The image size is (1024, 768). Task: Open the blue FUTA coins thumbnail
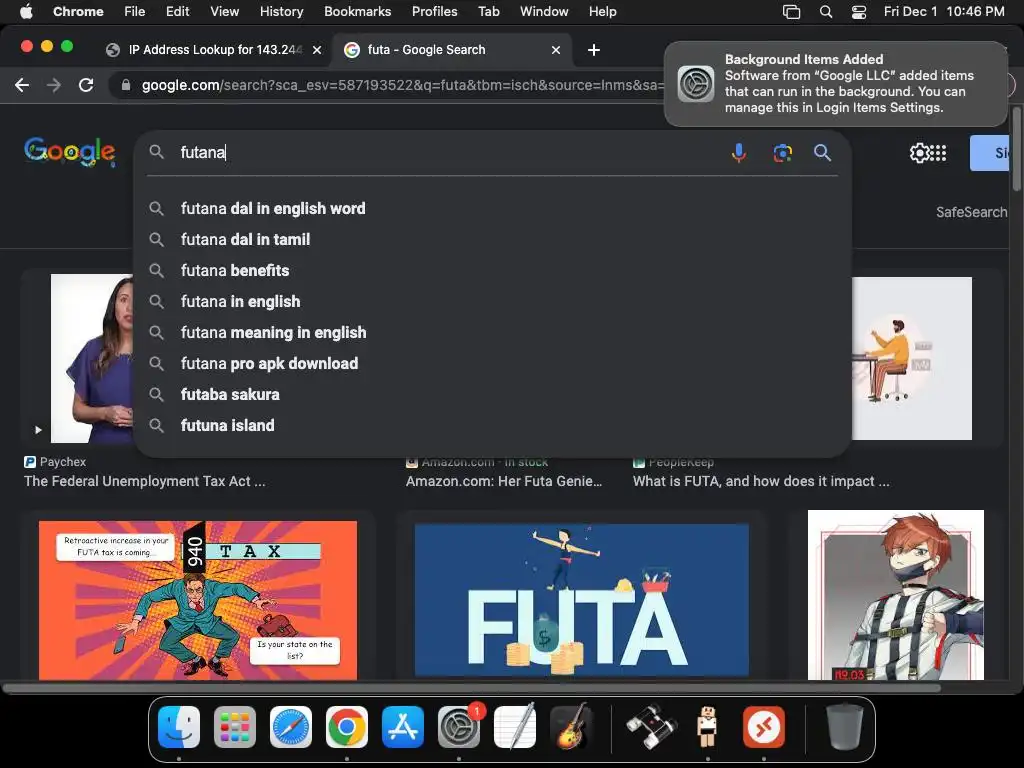[x=581, y=600]
